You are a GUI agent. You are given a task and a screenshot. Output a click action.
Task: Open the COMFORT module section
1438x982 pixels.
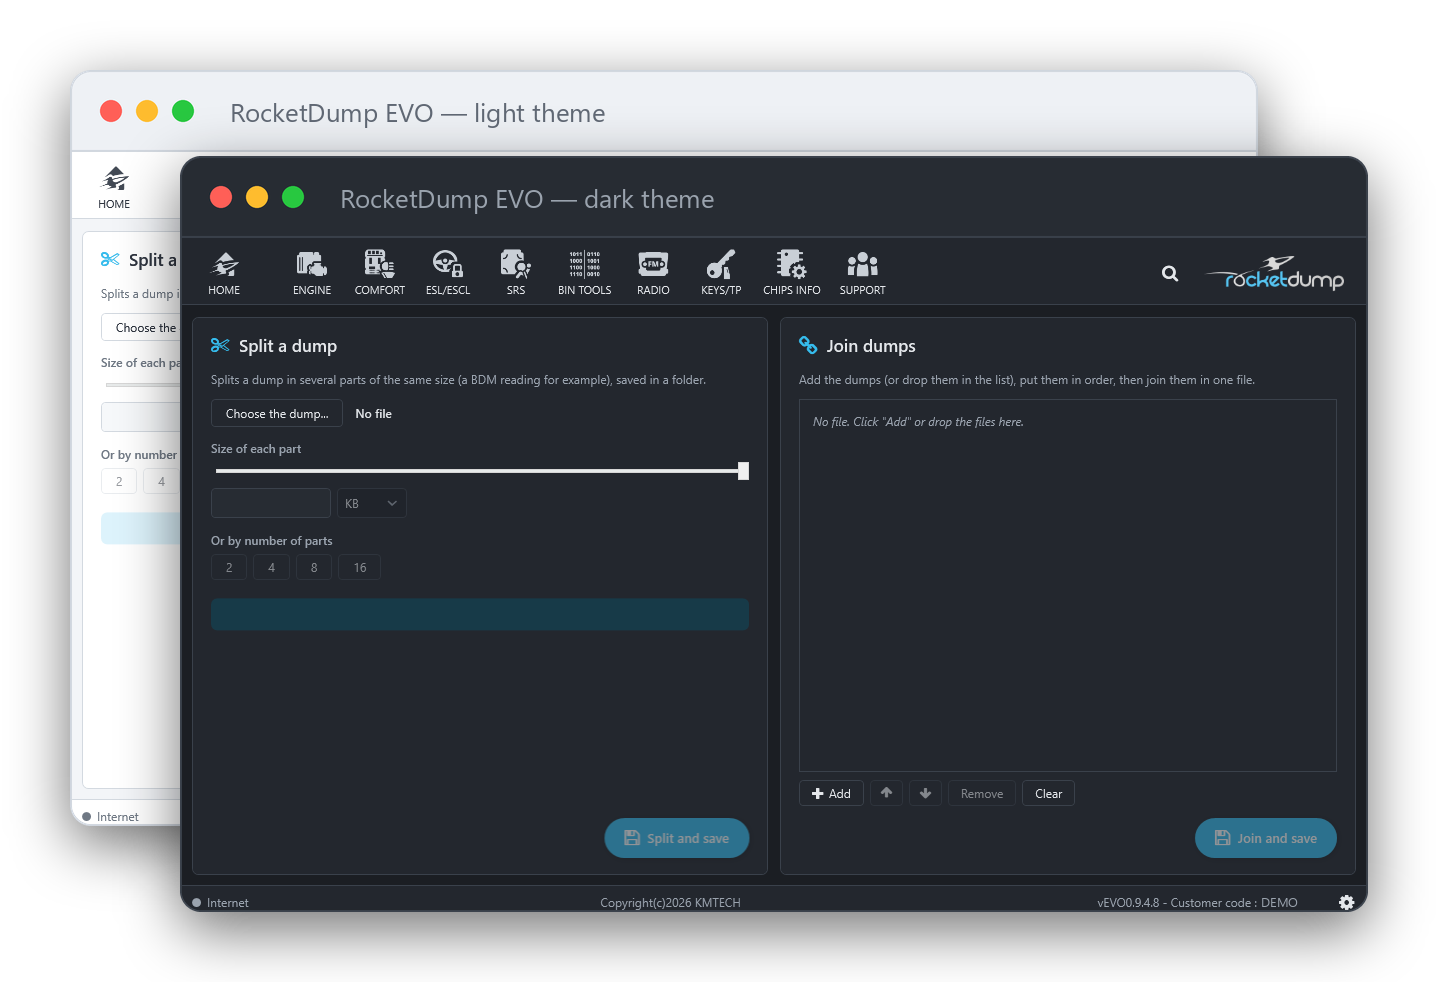(380, 272)
